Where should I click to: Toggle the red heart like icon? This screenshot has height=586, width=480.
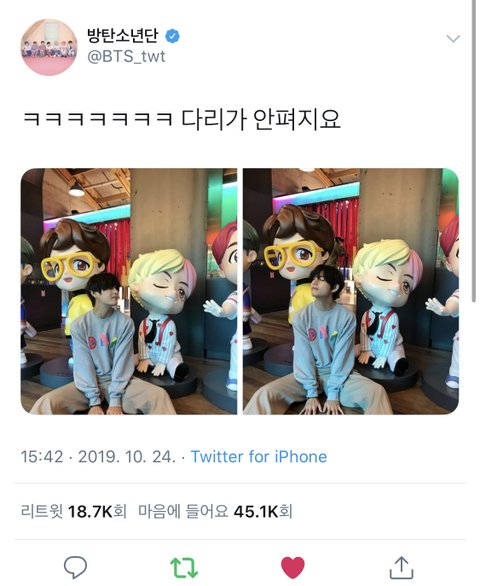293,567
